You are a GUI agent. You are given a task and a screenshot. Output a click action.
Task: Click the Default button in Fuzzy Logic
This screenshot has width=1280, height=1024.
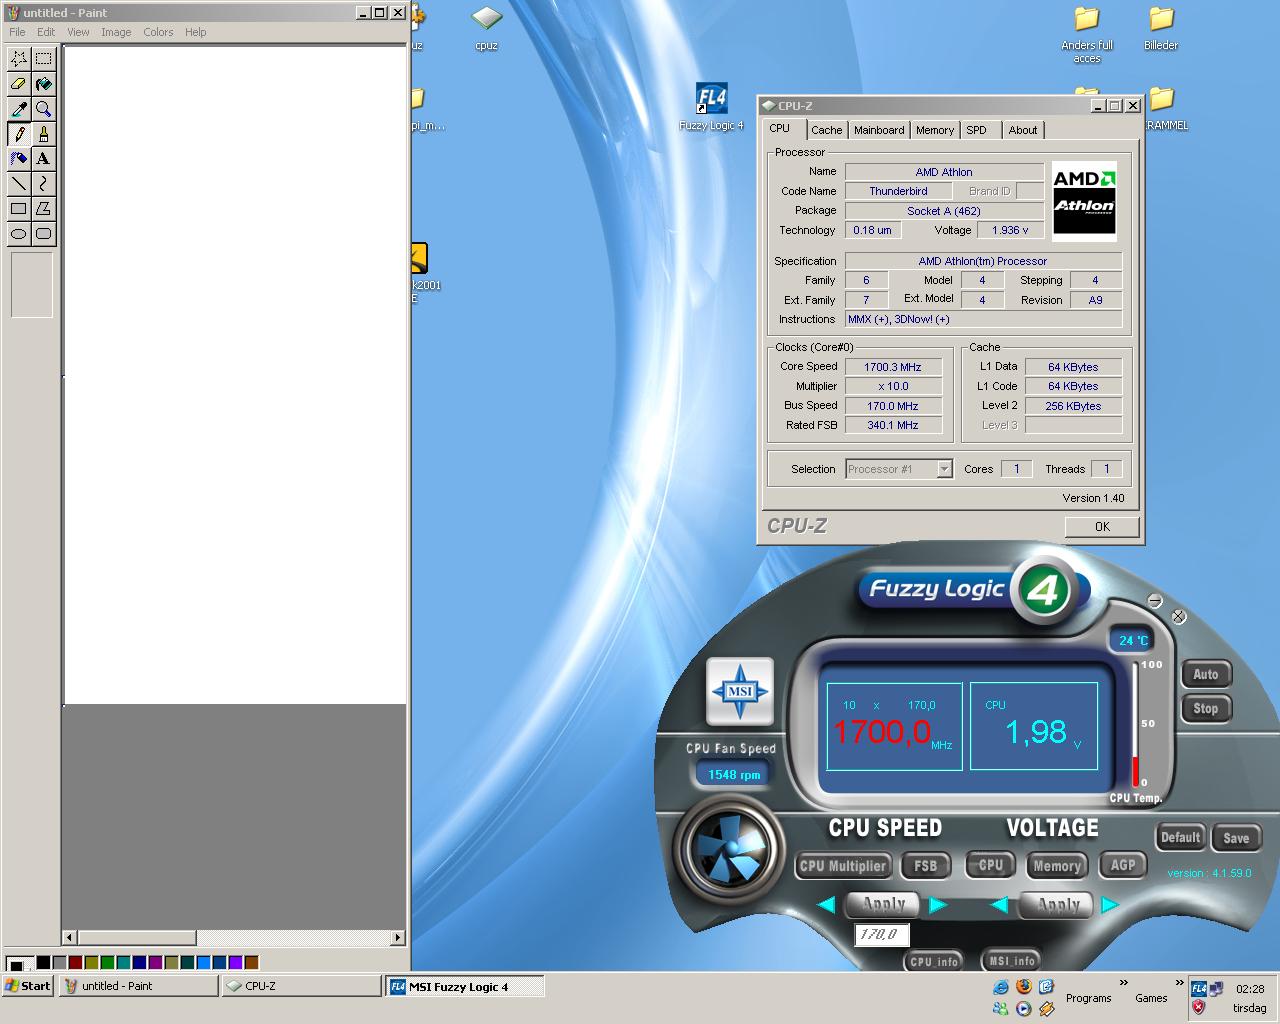pyautogui.click(x=1180, y=838)
